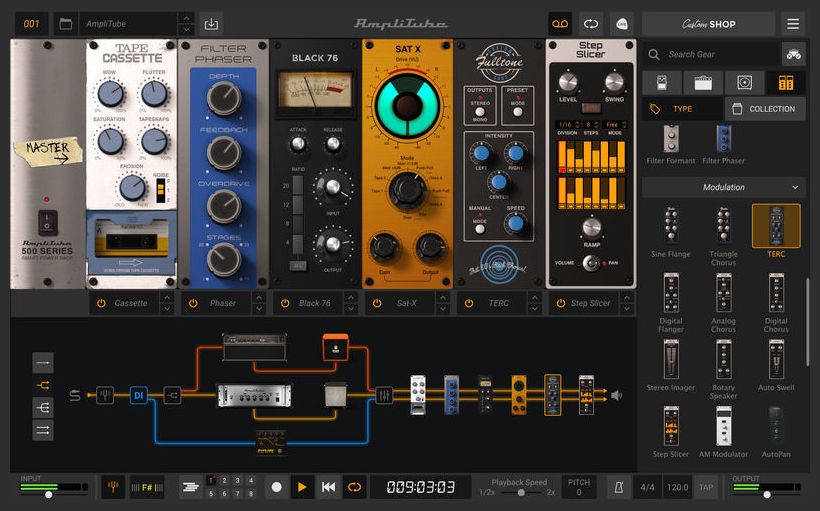Click the save preset download icon
820x511 pixels.
(x=211, y=24)
